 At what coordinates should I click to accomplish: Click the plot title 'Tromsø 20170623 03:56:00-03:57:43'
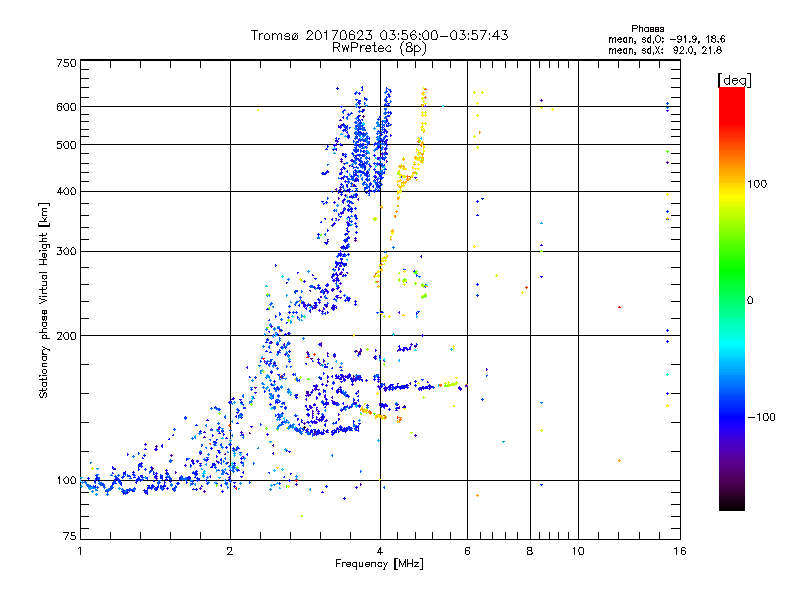tap(379, 35)
